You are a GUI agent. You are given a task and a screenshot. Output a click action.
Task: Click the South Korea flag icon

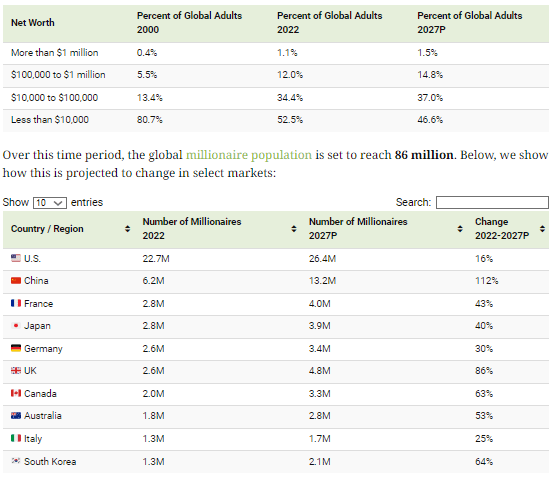point(16,461)
